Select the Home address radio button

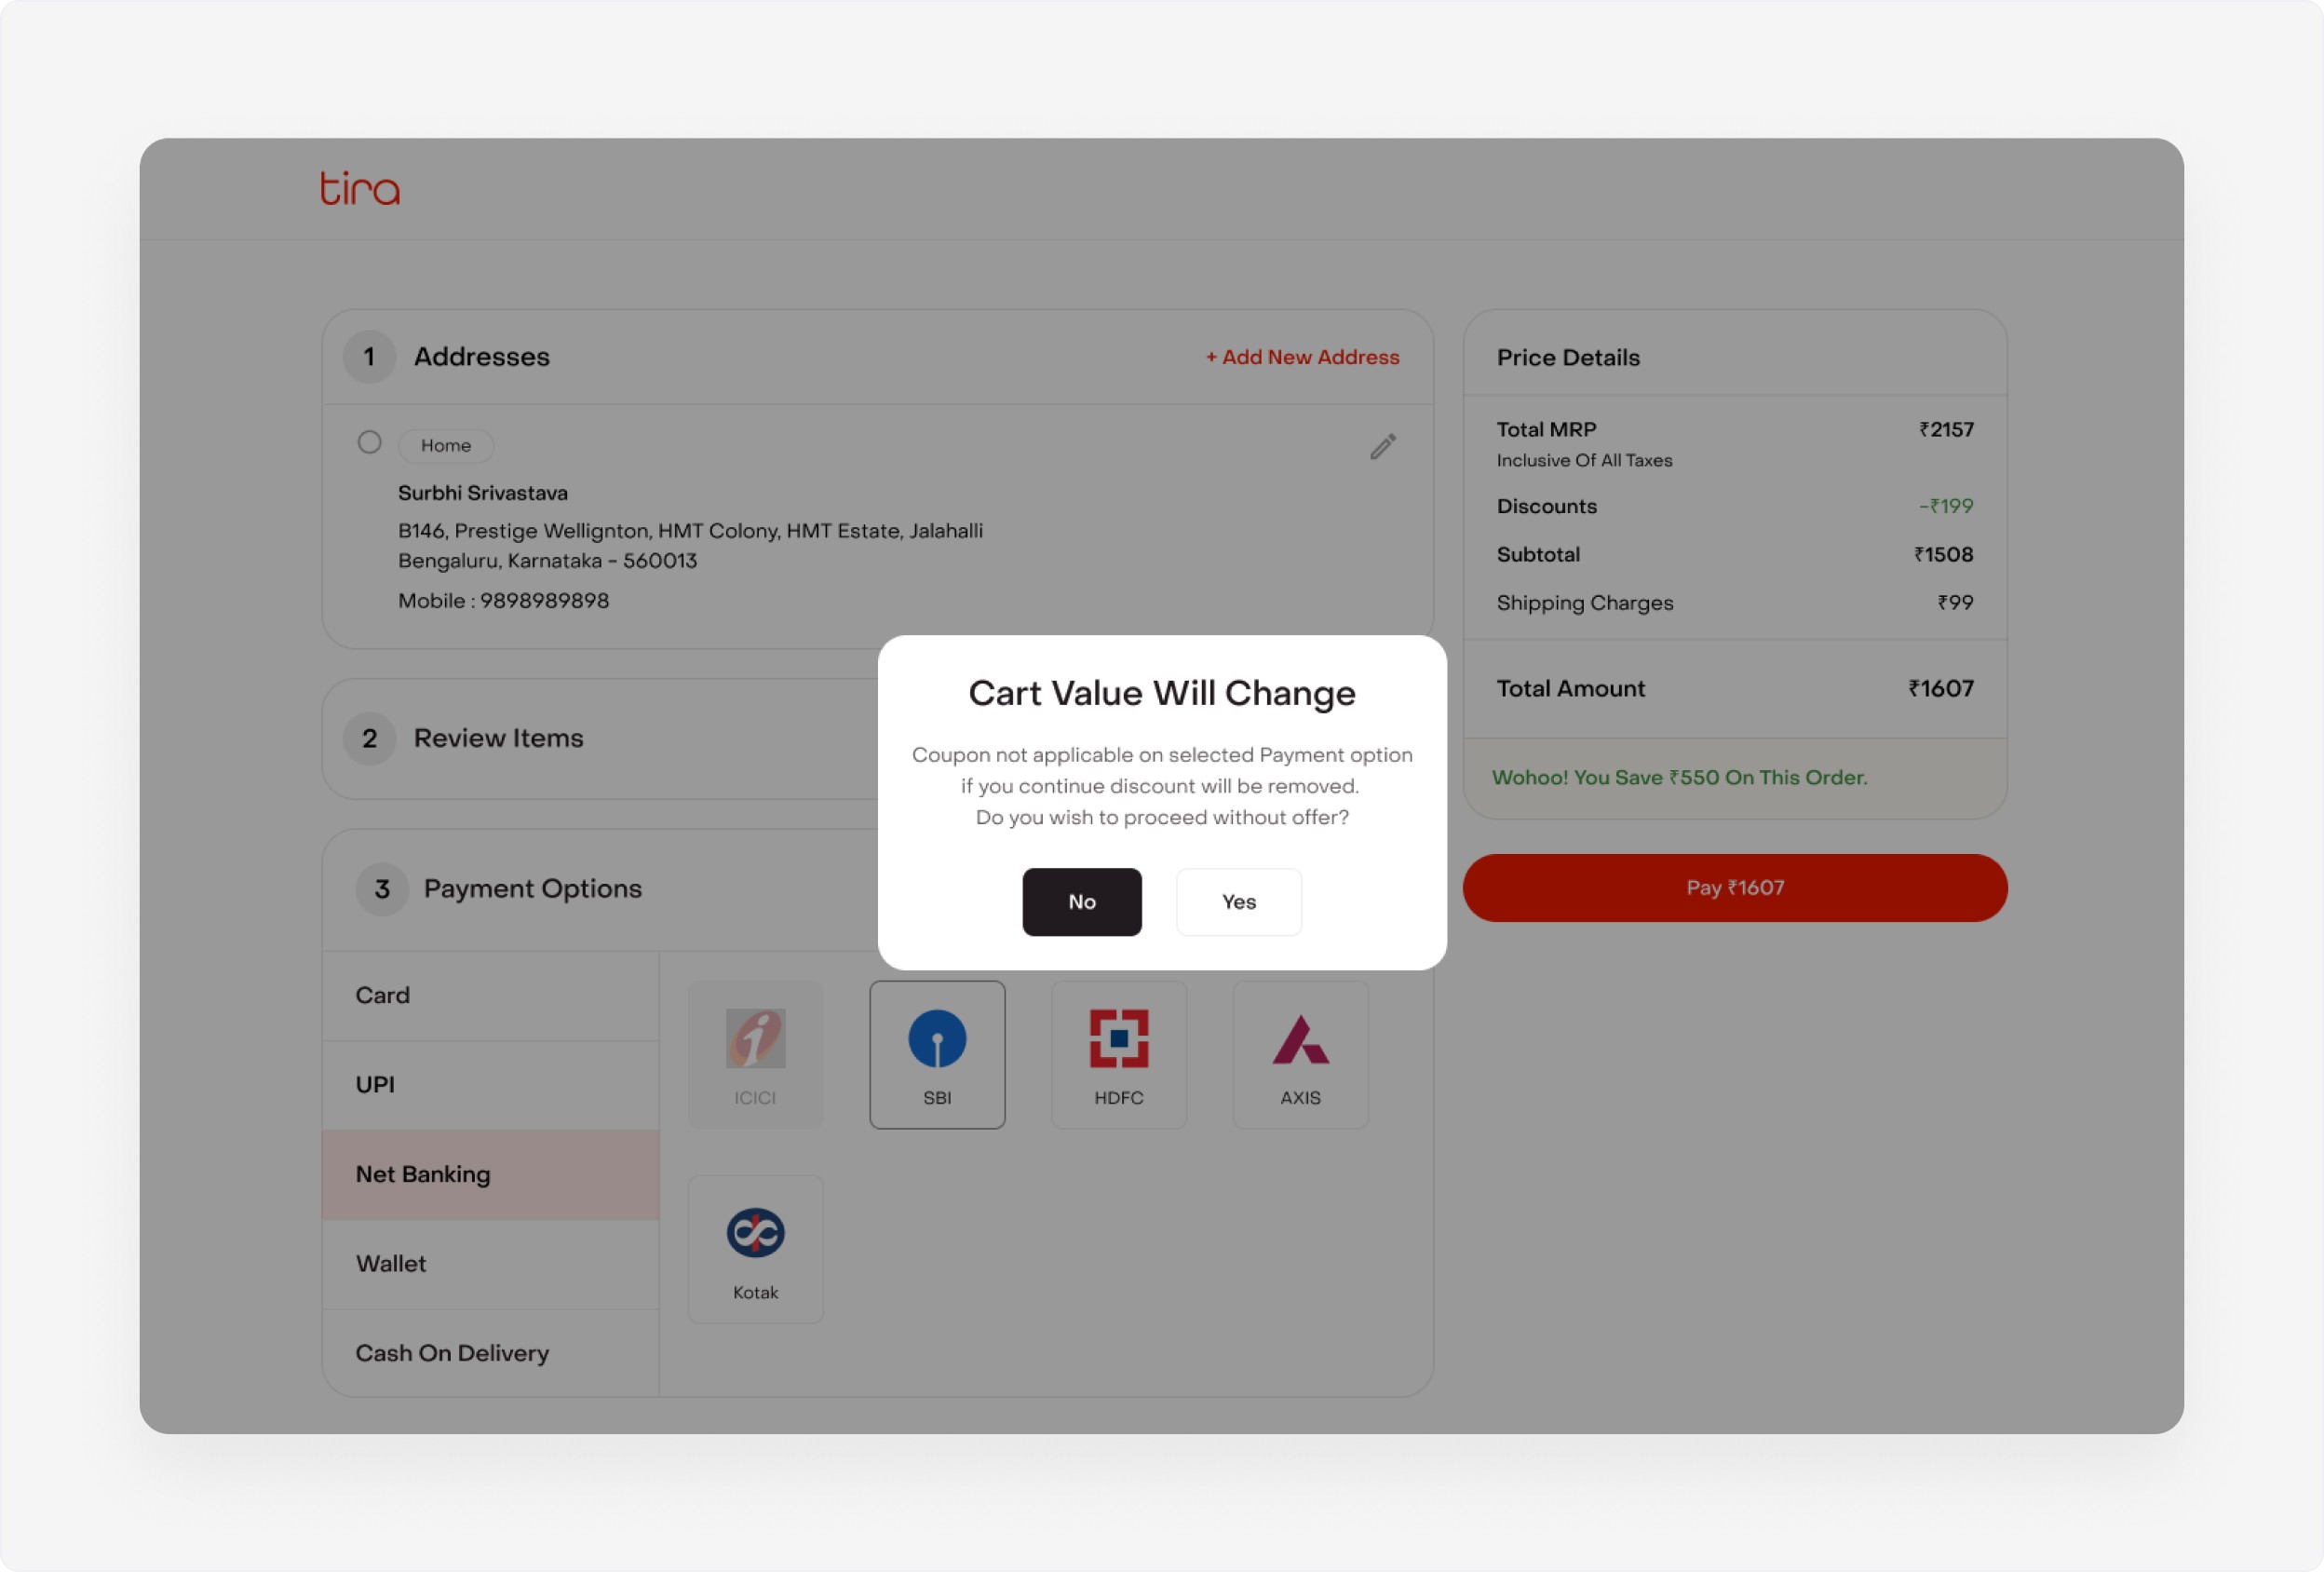369,442
